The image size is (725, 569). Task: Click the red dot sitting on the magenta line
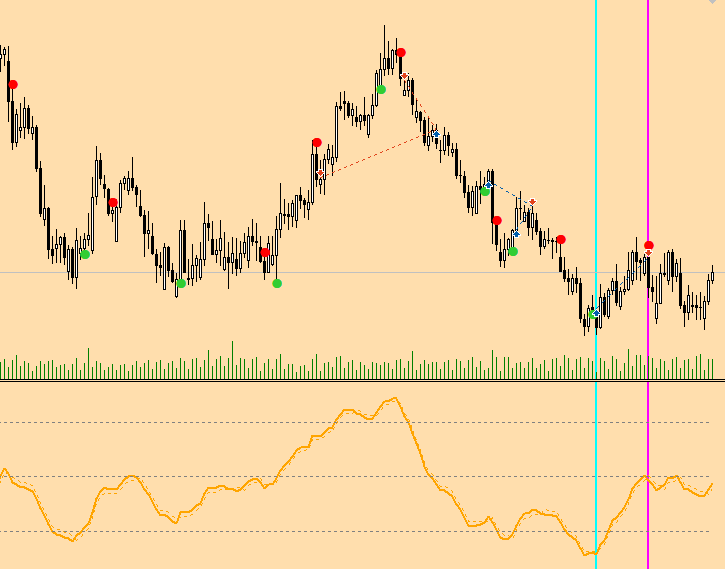click(649, 245)
